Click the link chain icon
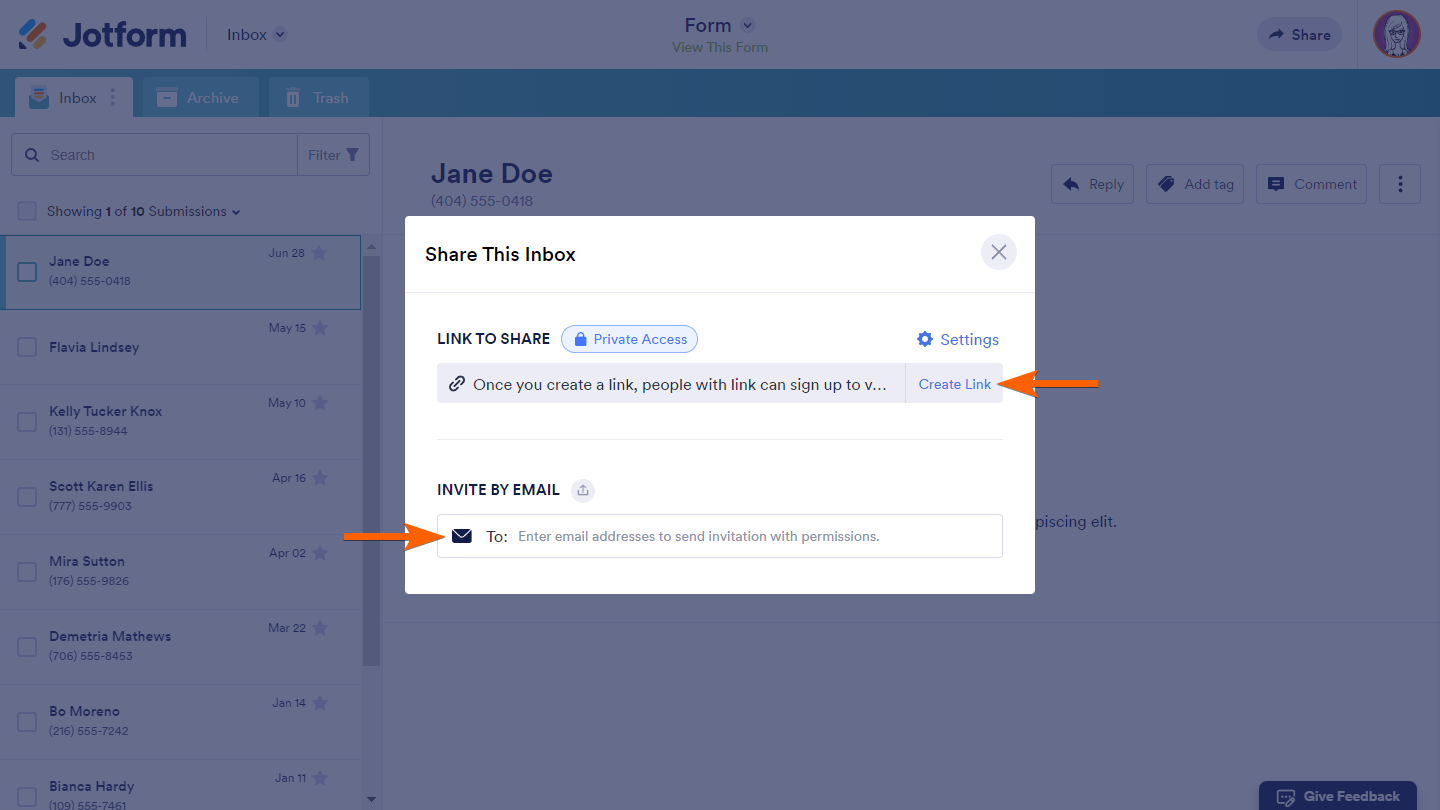Image resolution: width=1440 pixels, height=810 pixels. [x=457, y=383]
